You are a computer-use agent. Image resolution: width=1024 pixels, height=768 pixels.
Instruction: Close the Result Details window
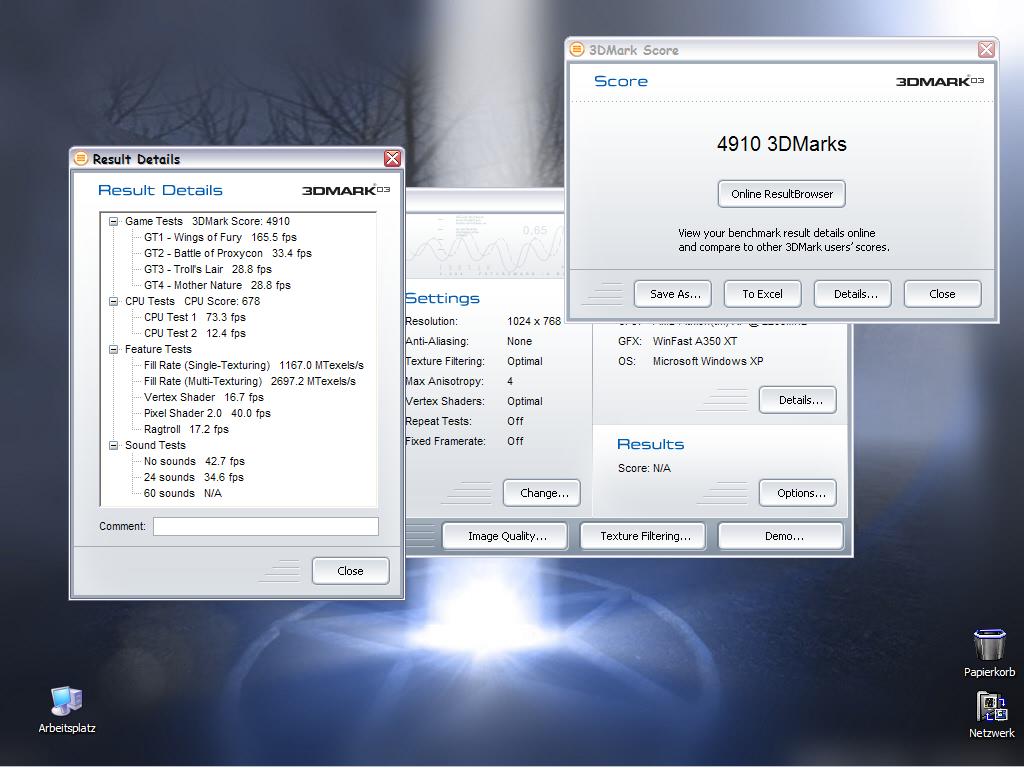(x=392, y=159)
